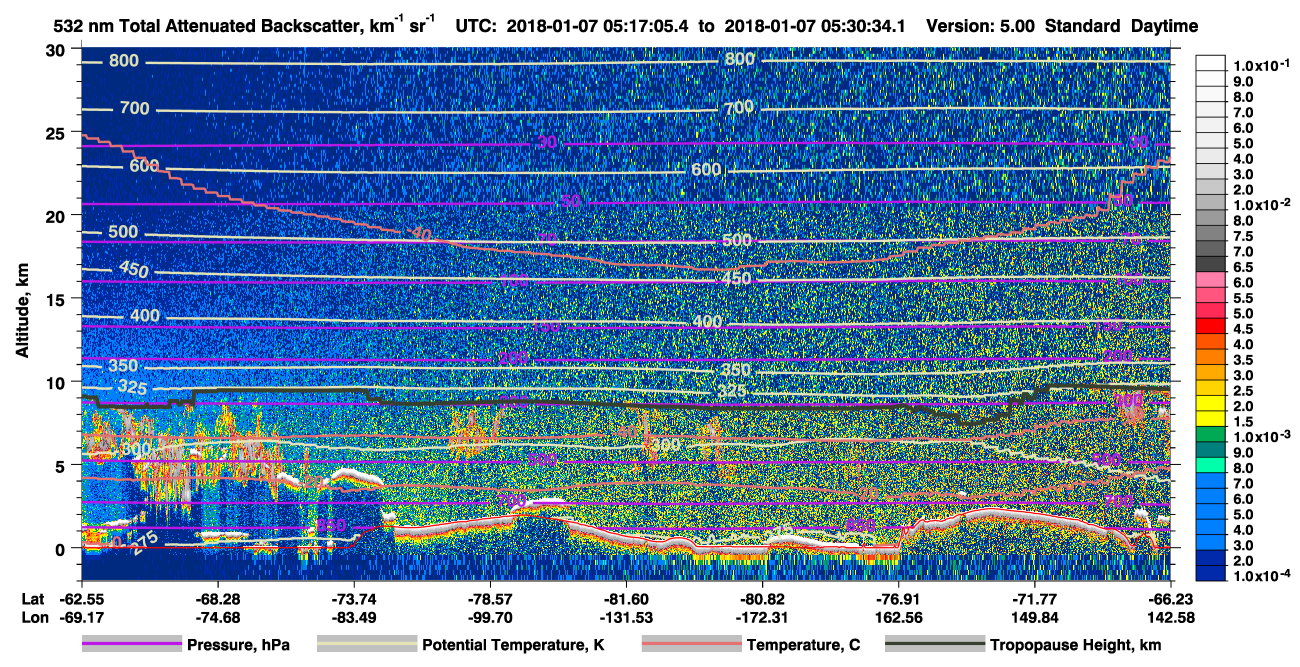1300x667 pixels.
Task: Select the magenta Pressure legend line sample
Action: [x=132, y=645]
